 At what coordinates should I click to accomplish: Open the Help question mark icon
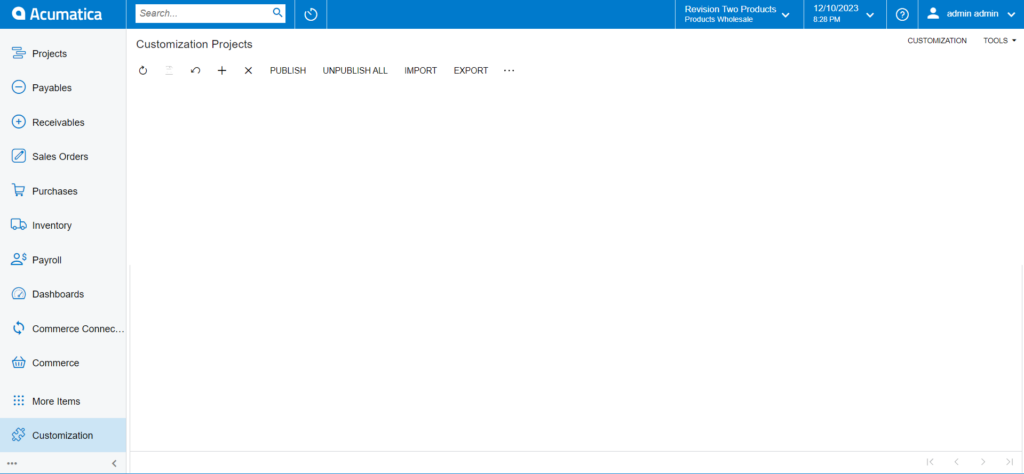point(902,14)
